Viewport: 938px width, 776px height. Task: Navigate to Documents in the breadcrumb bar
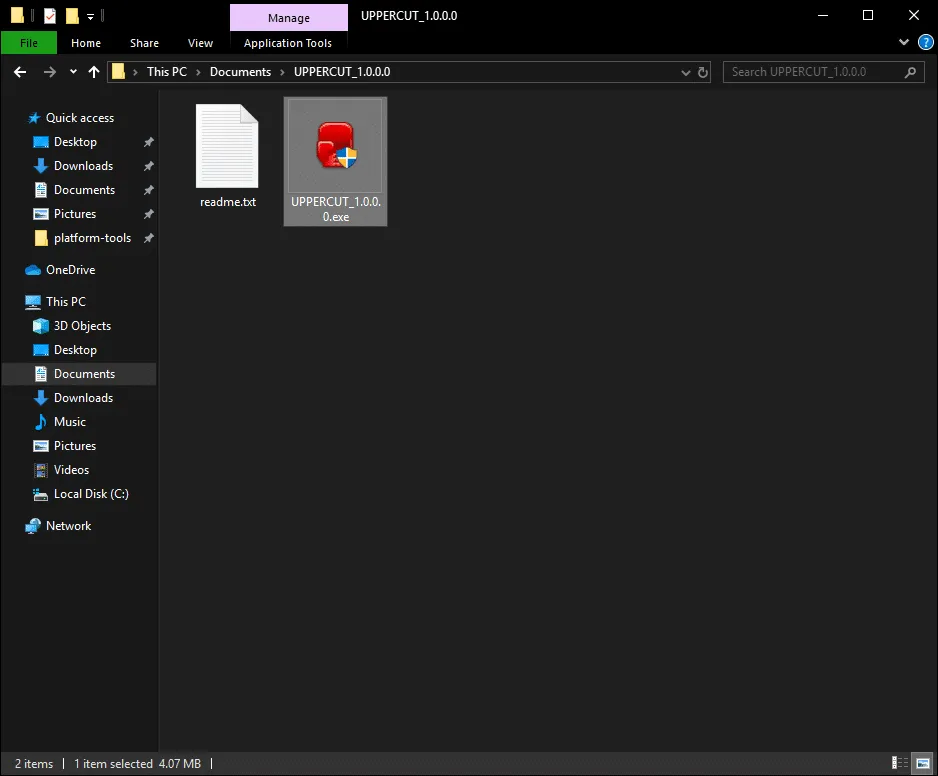coord(241,71)
